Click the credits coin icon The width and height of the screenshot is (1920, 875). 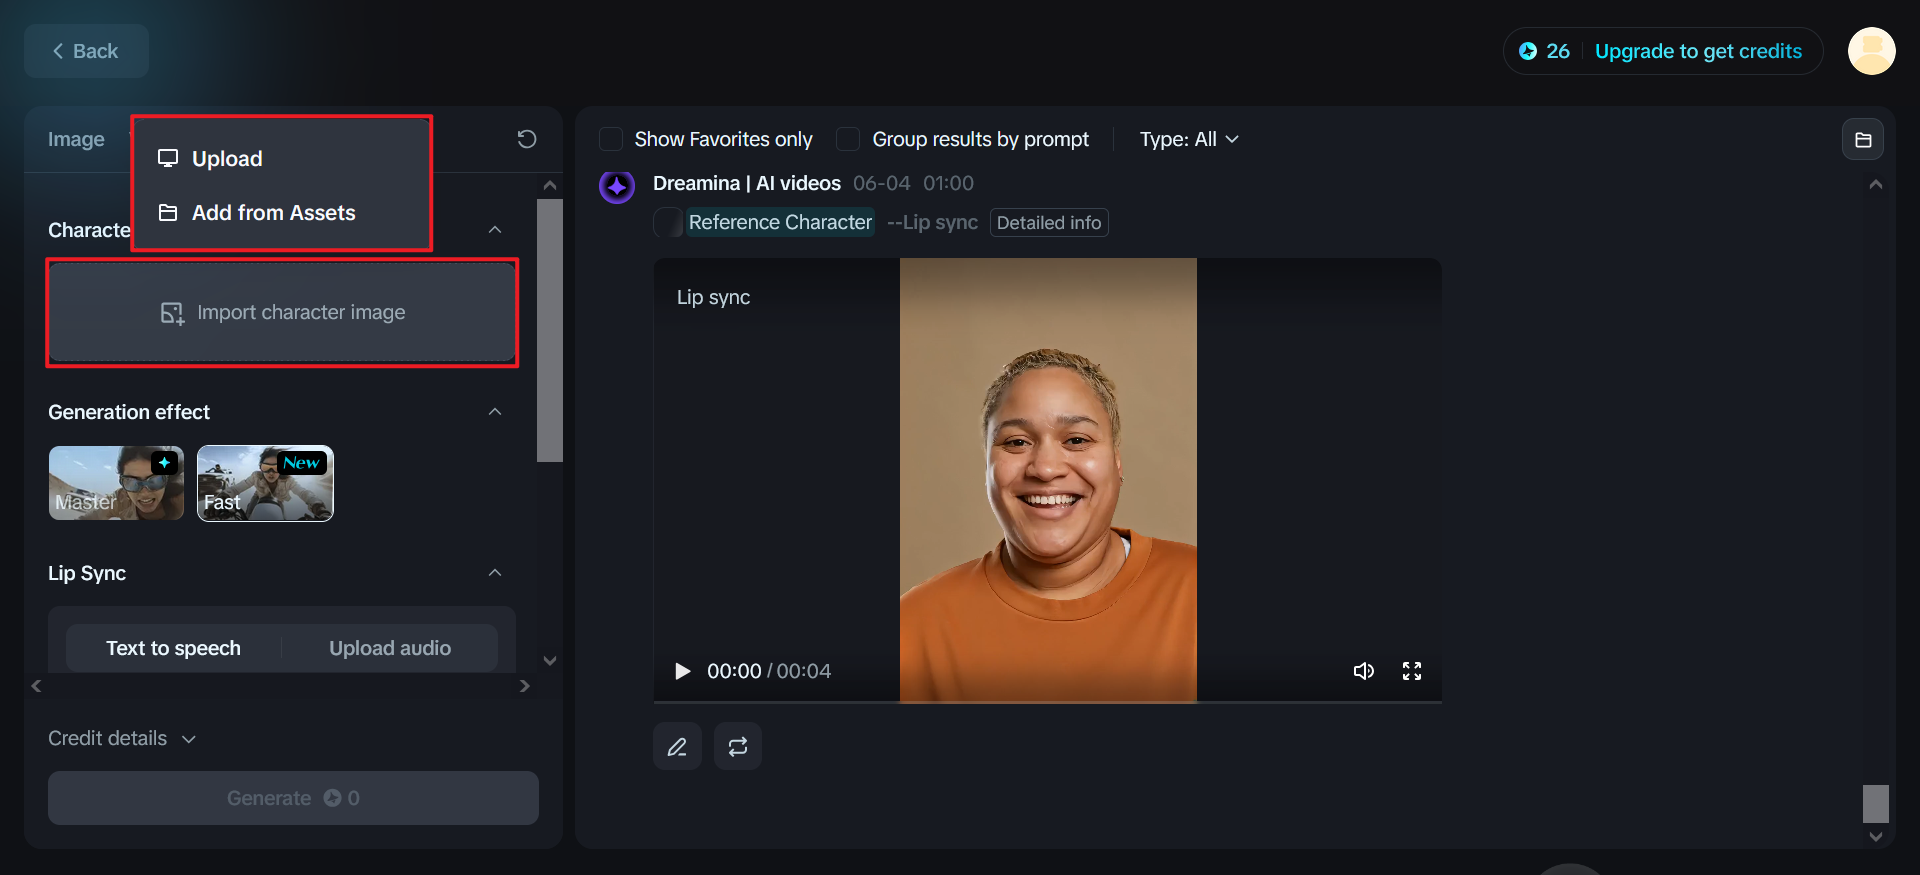coord(1527,51)
